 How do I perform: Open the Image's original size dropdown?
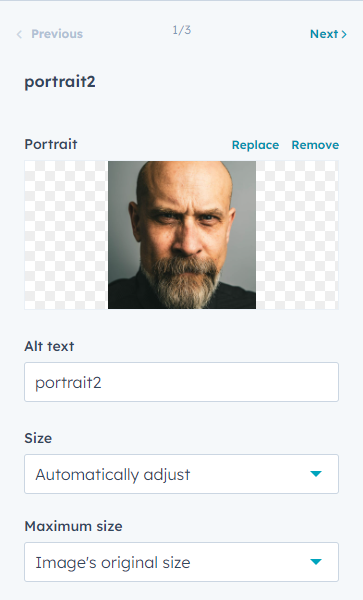click(181, 562)
